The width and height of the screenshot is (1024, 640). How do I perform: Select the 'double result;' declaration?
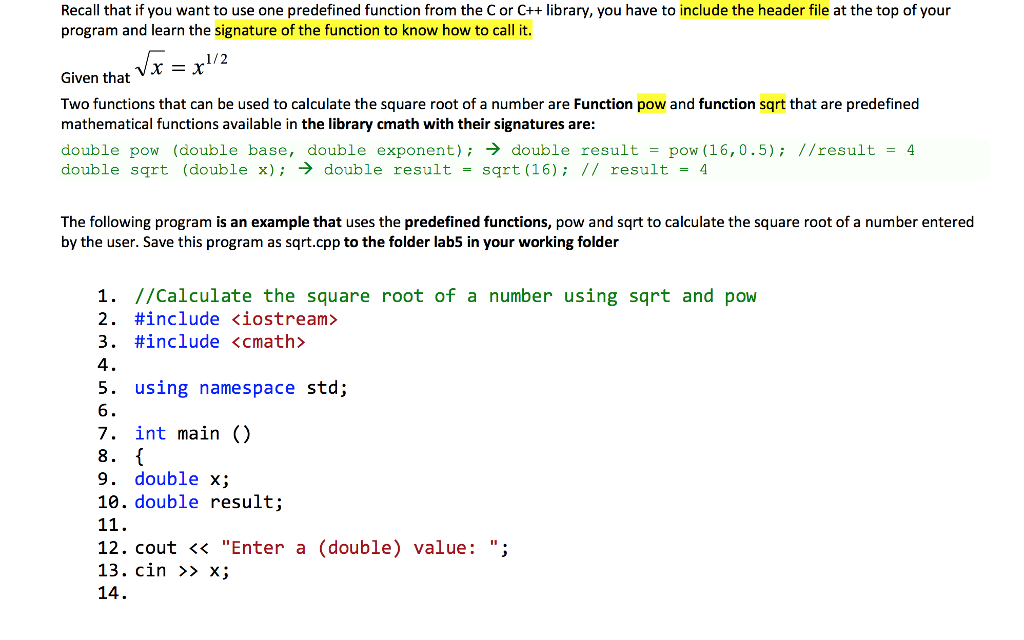[x=206, y=502]
